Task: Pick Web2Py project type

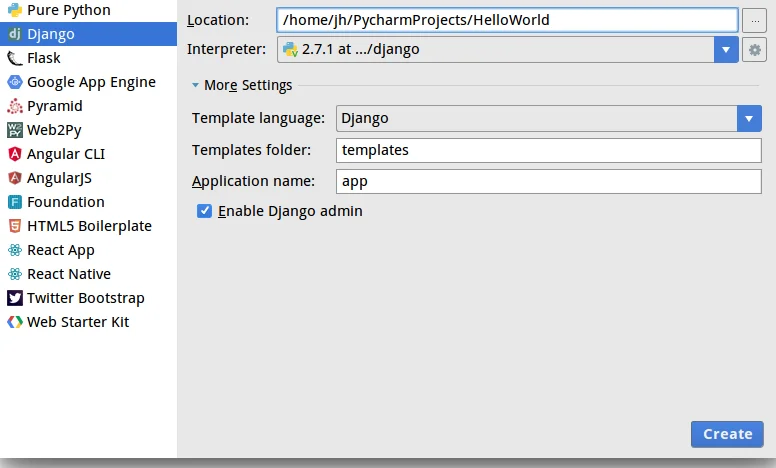Action: pyautogui.click(x=89, y=130)
